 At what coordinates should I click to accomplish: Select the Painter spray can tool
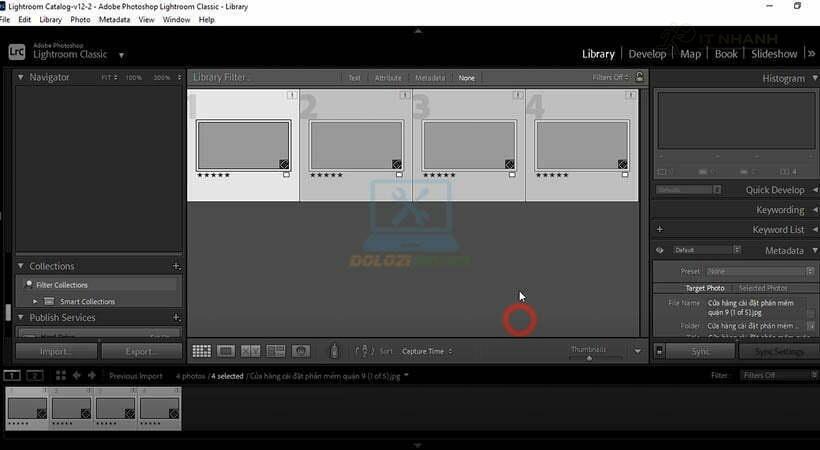[x=335, y=351]
